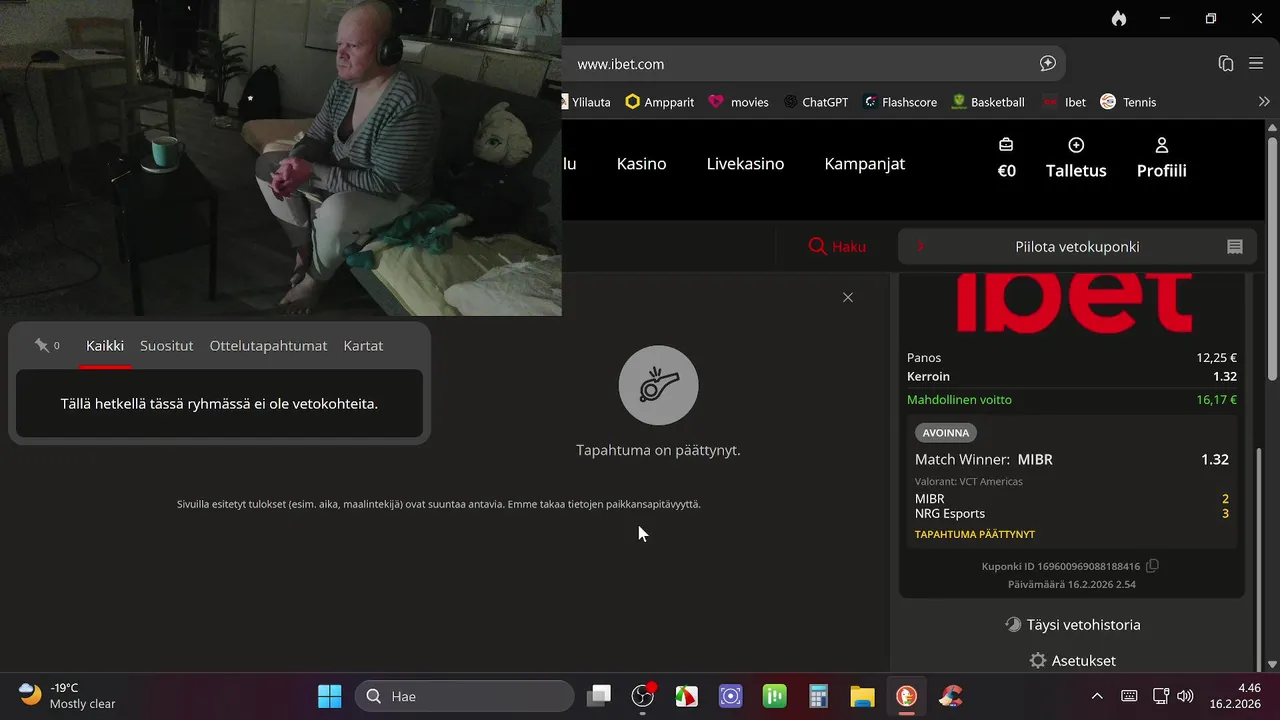
Task: Open the Calculator taskbar icon
Action: click(819, 696)
